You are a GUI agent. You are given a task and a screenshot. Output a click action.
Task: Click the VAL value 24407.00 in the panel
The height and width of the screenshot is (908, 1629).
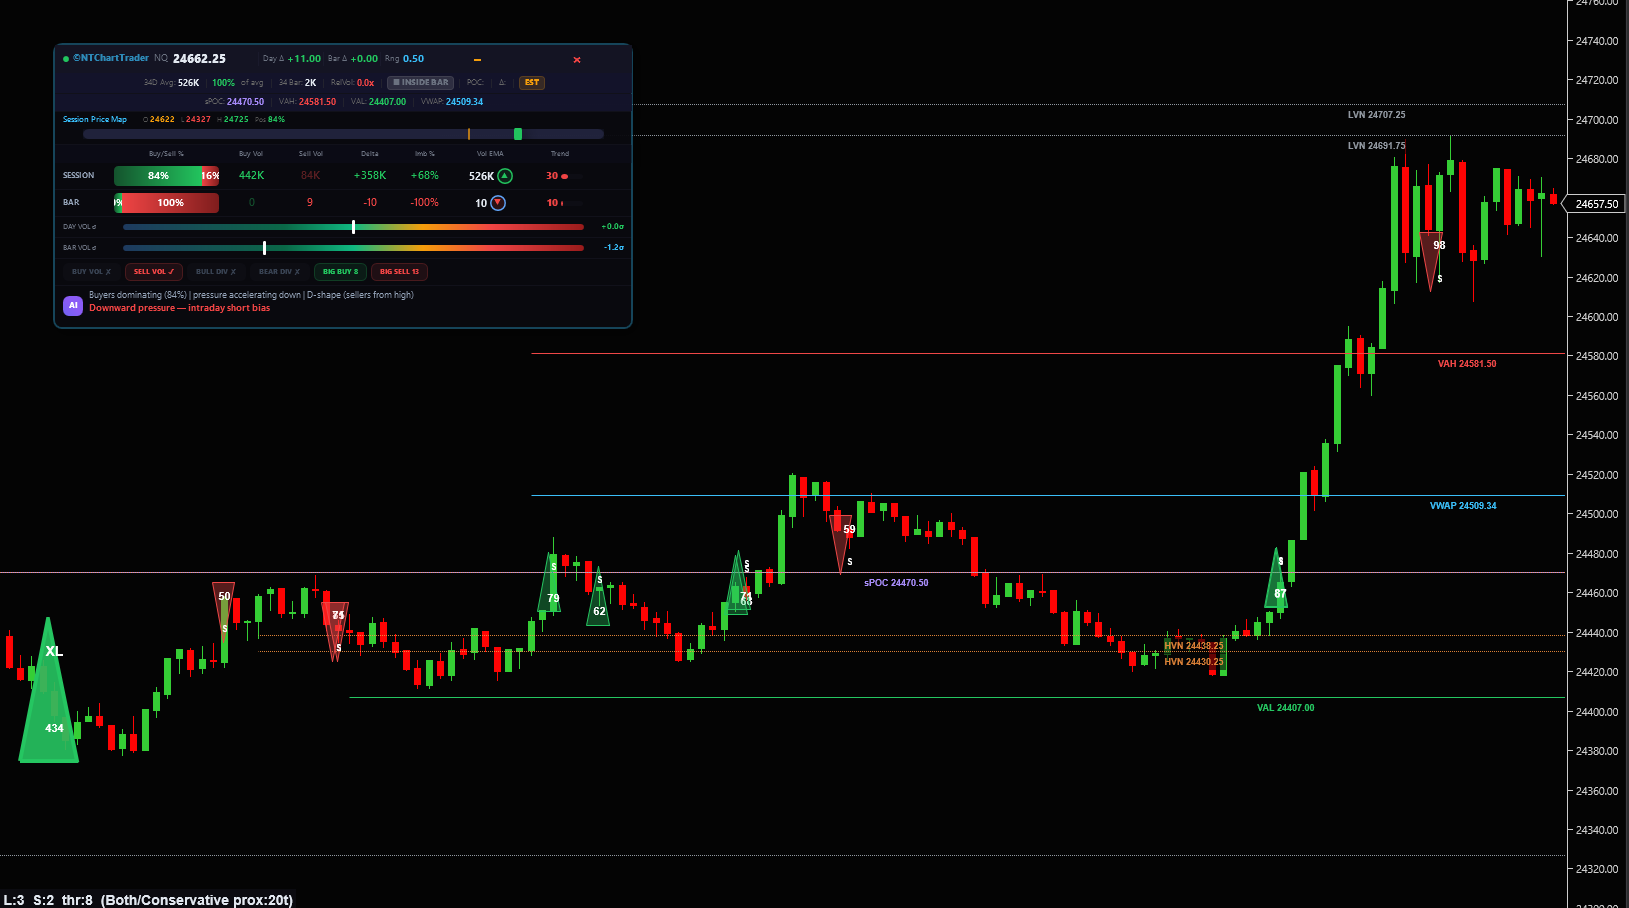click(x=387, y=102)
